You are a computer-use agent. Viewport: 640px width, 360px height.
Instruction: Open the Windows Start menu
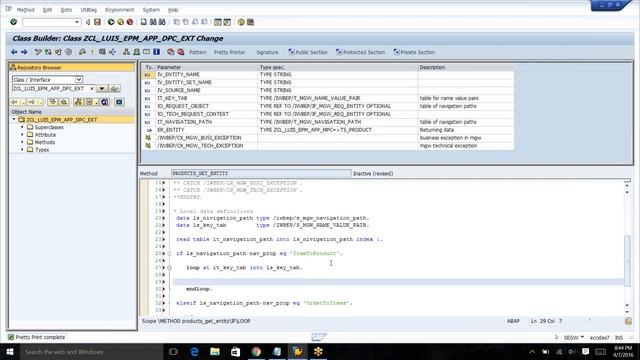tap(9, 351)
